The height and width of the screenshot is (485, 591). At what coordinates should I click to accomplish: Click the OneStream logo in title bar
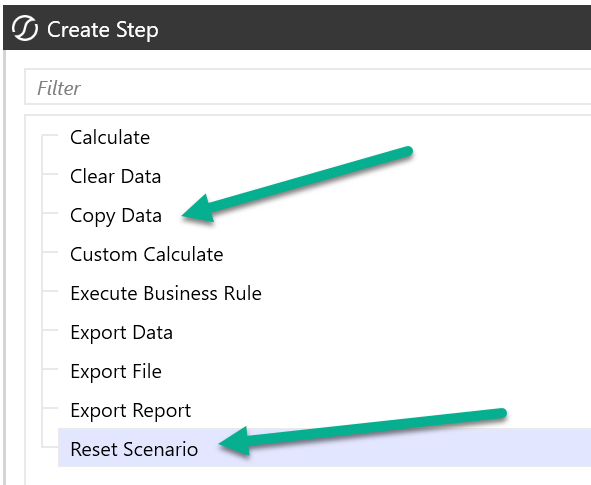[x=24, y=29]
